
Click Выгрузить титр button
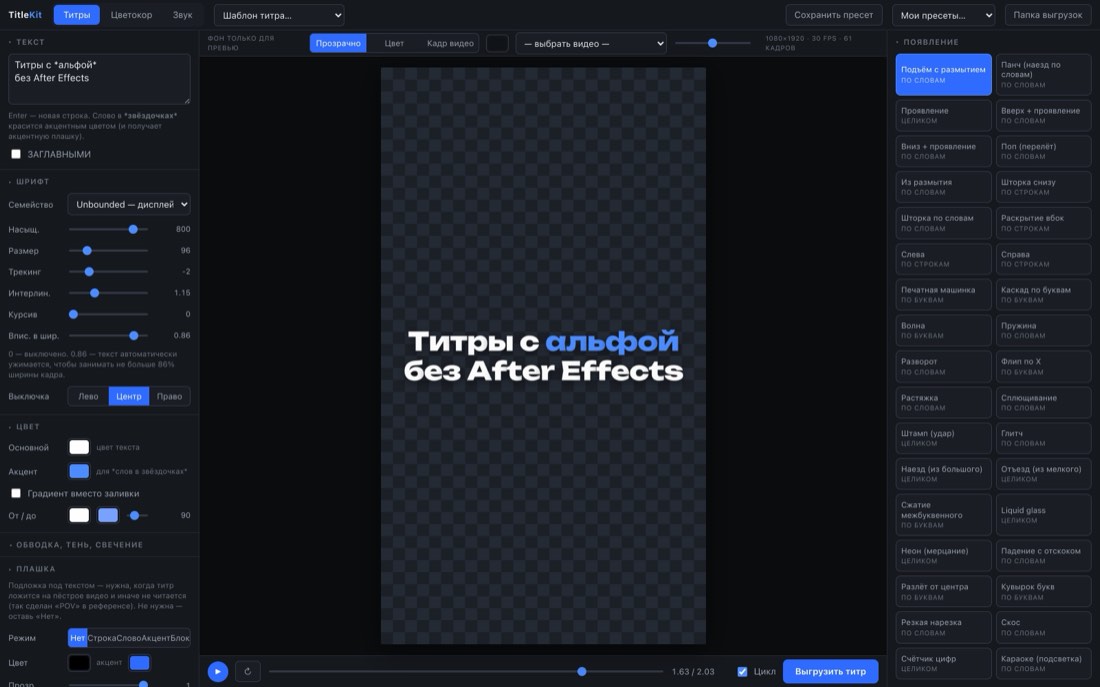click(831, 672)
